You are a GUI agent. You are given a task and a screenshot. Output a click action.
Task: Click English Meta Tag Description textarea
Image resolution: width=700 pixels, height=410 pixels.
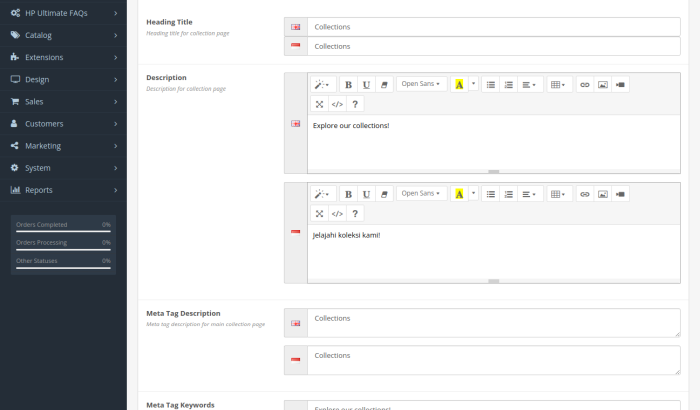point(494,323)
